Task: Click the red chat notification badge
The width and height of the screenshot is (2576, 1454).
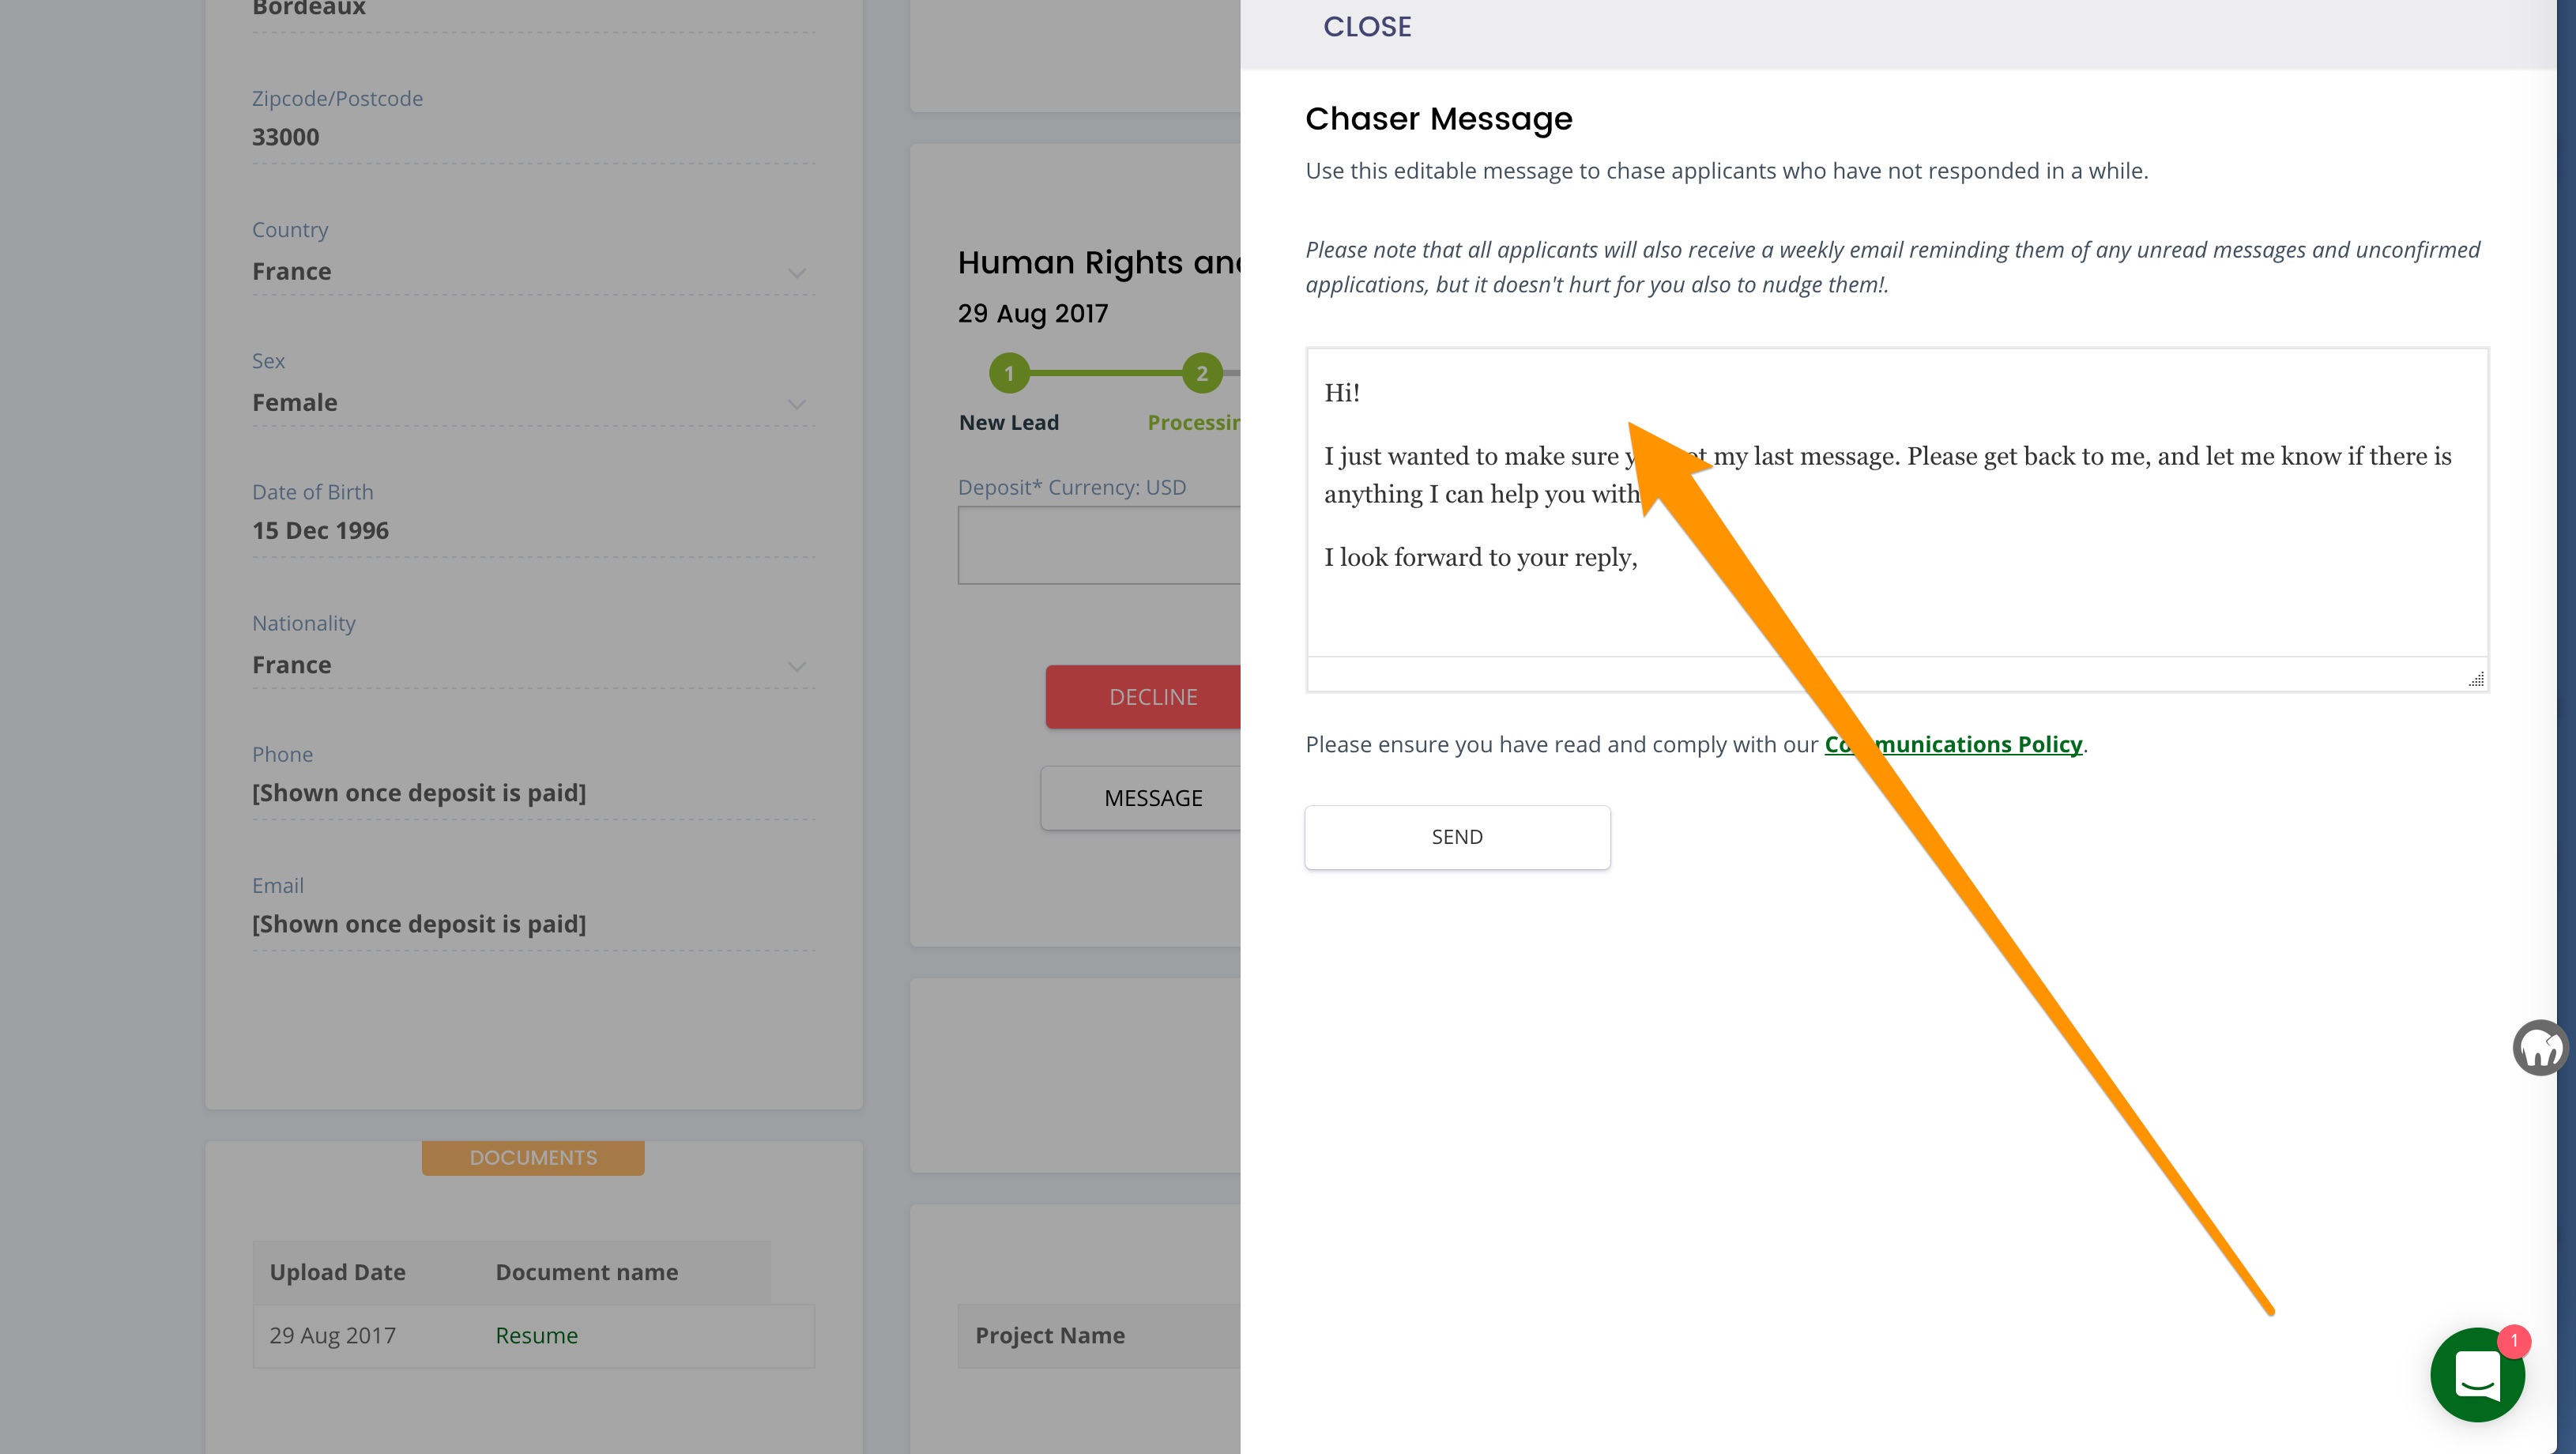Action: [x=2513, y=1340]
